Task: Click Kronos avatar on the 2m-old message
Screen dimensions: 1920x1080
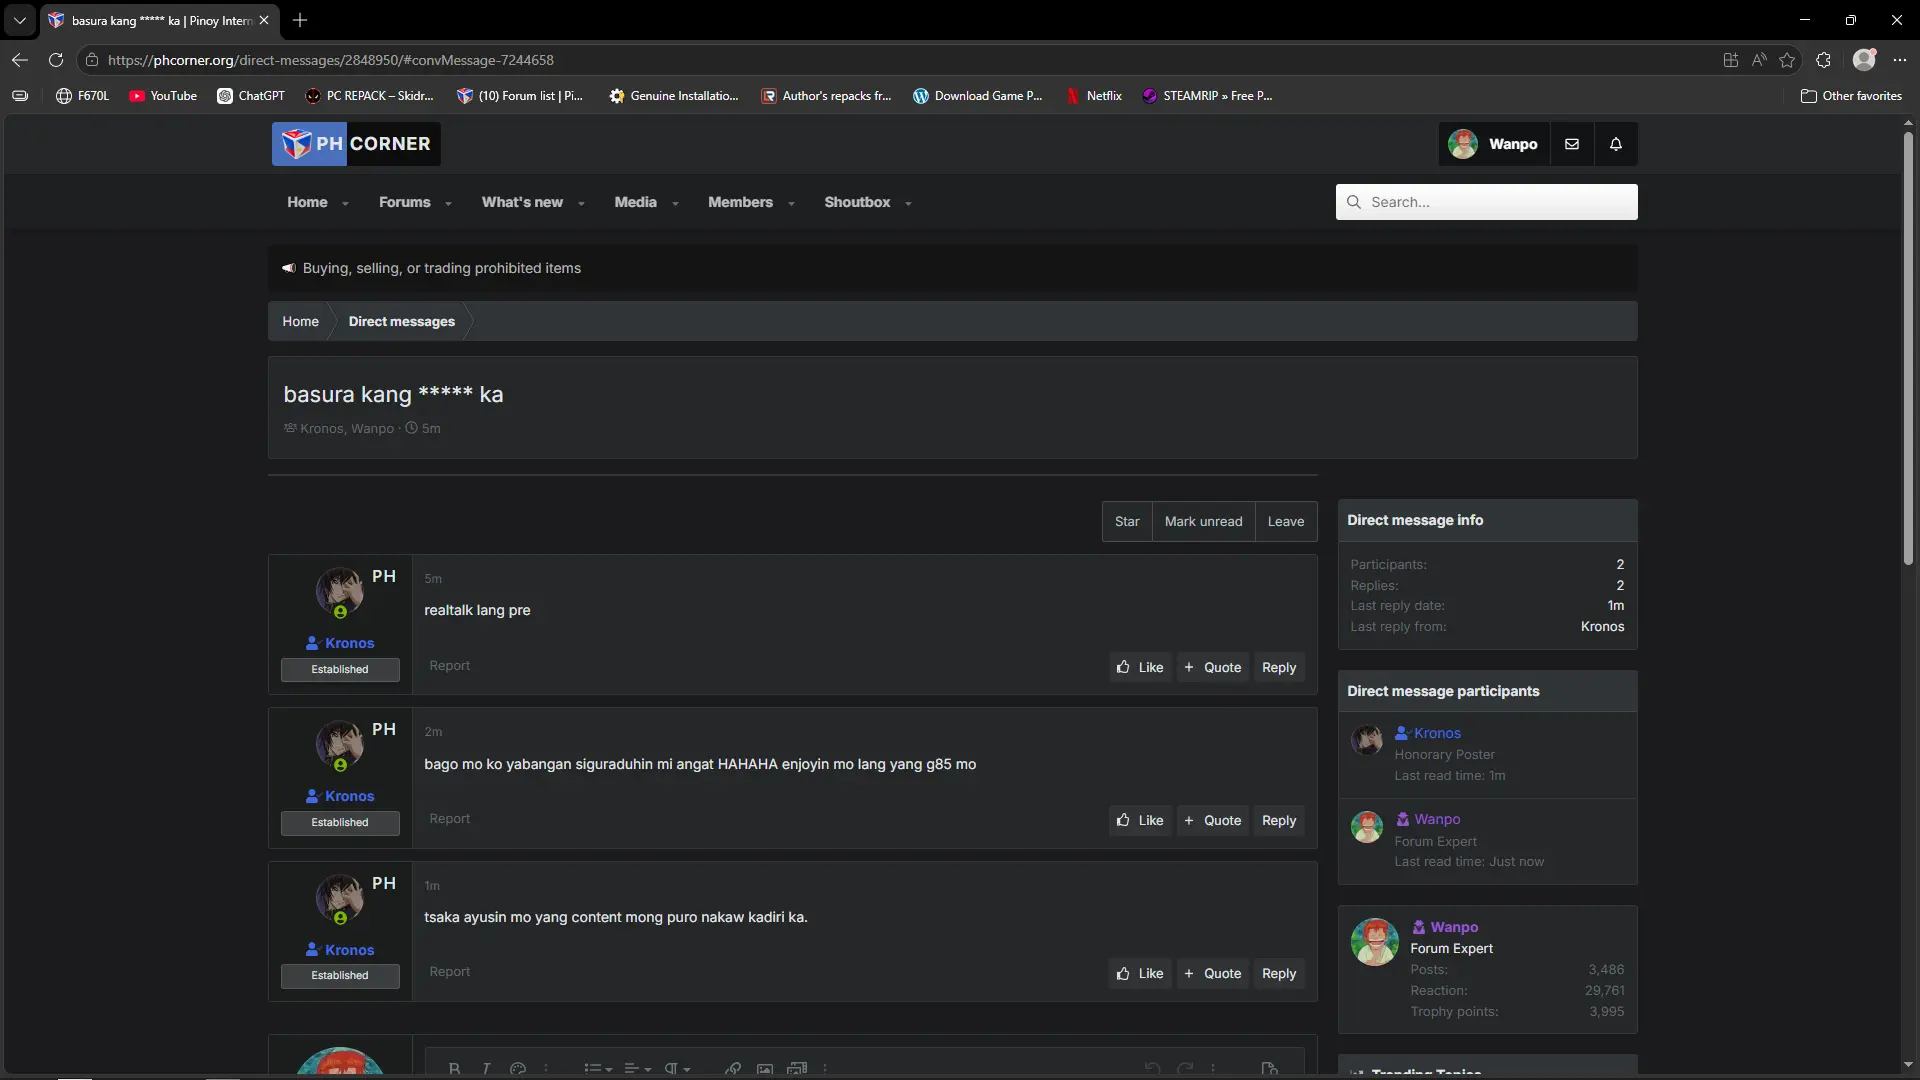Action: coord(340,744)
